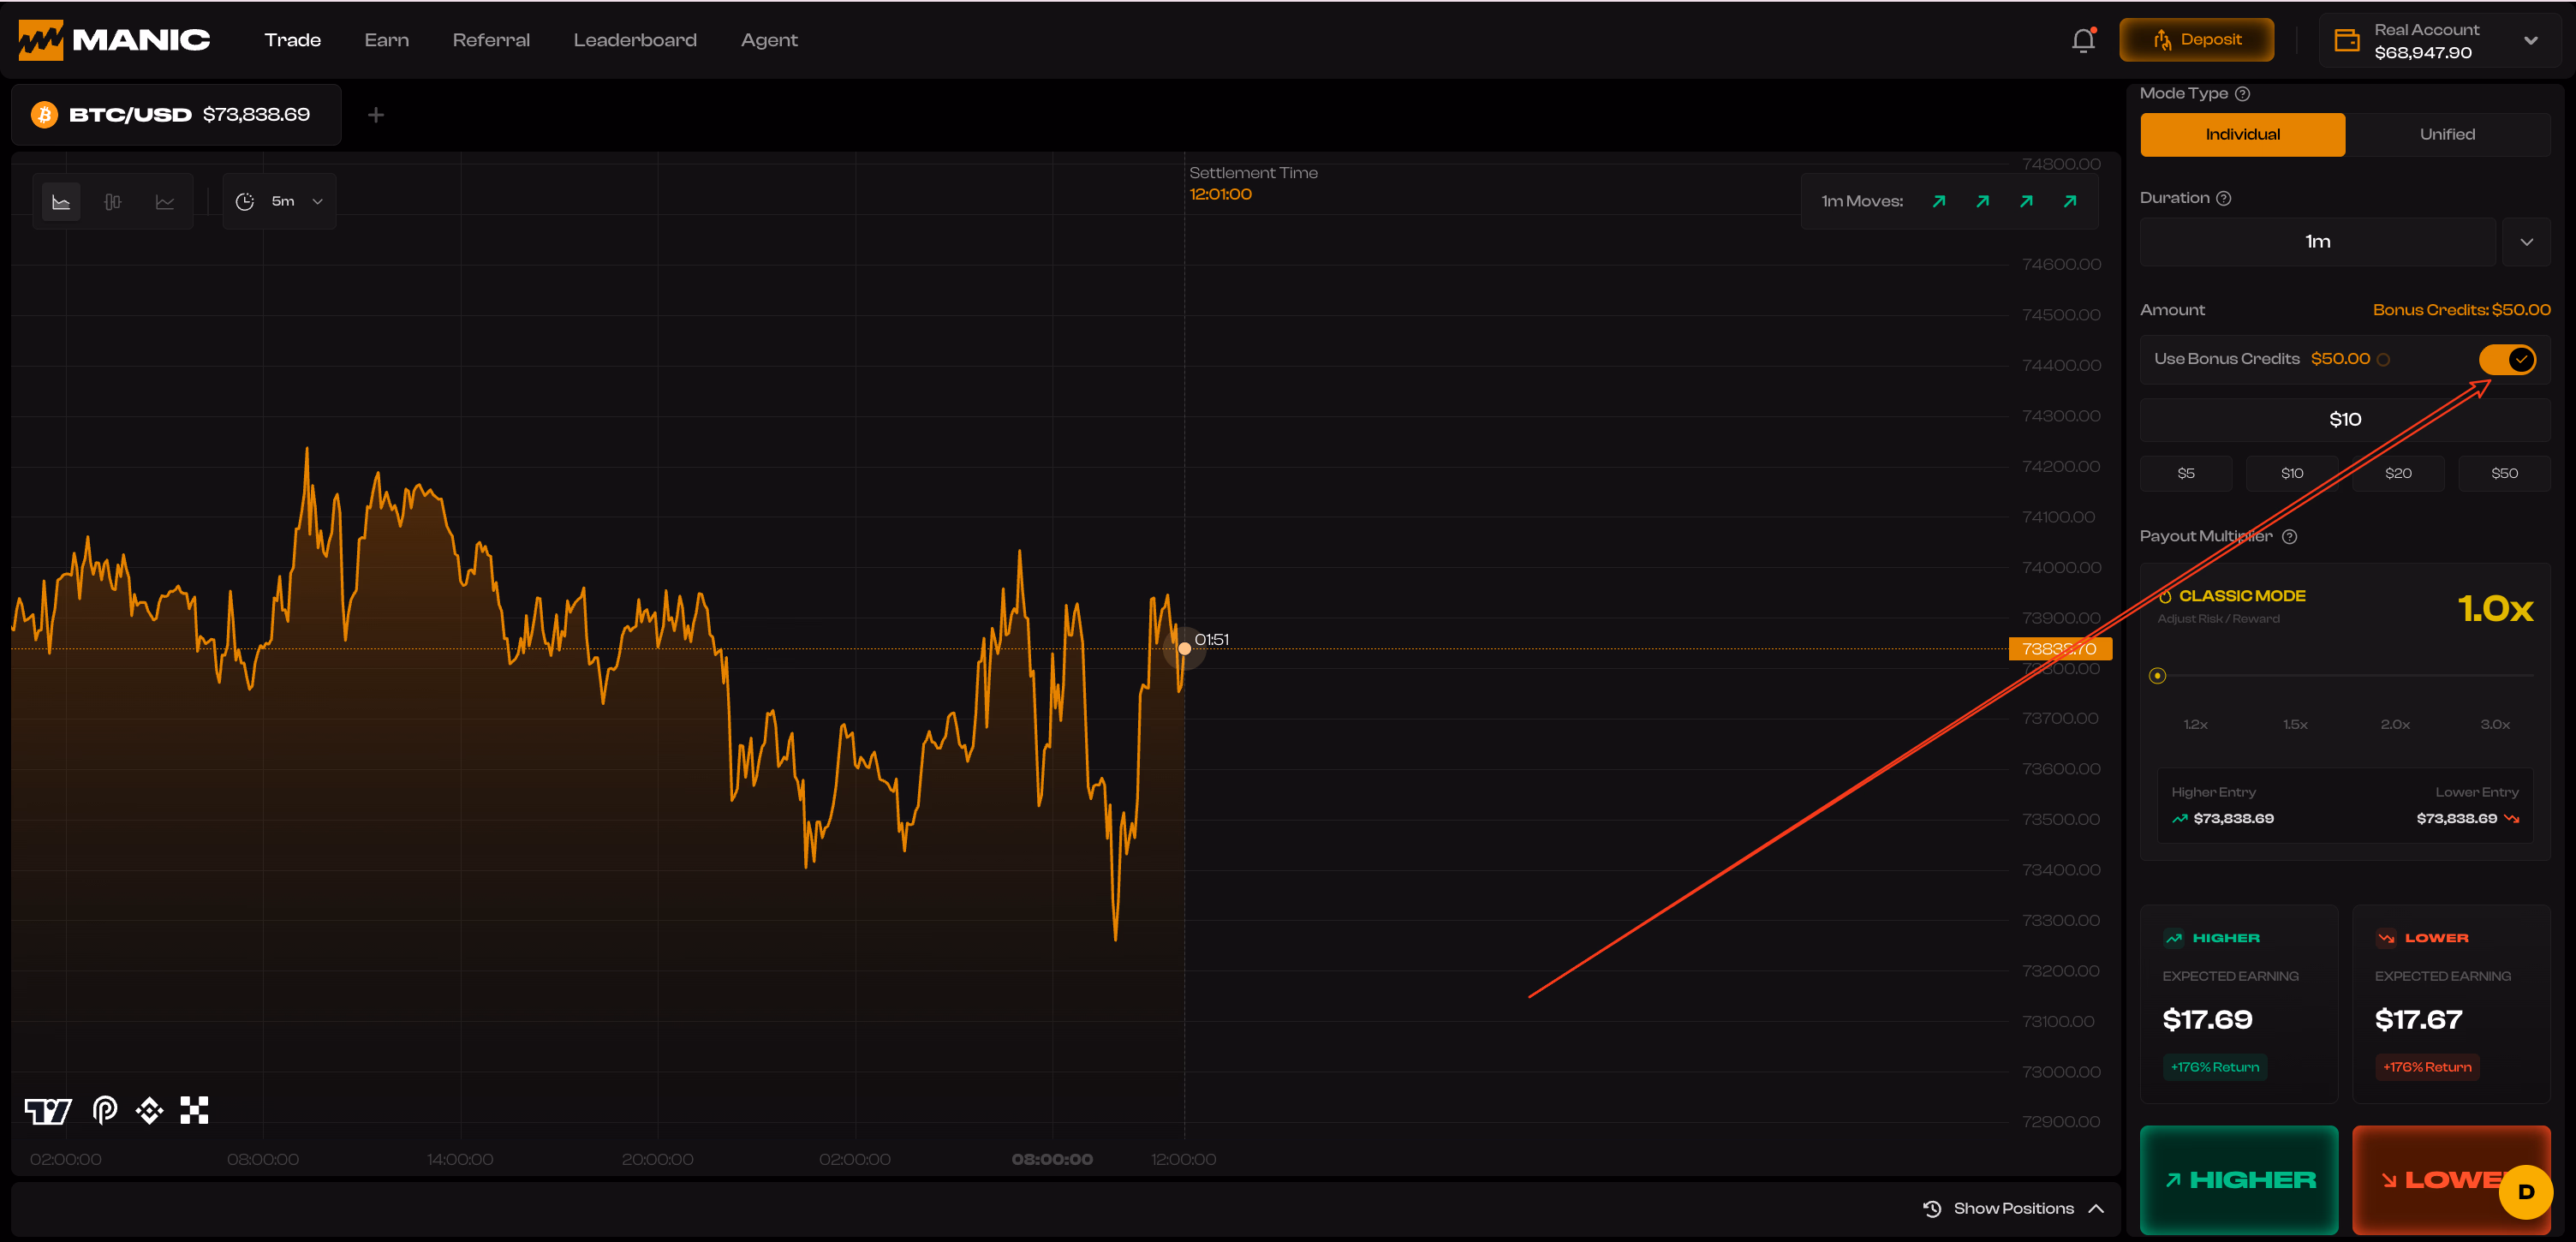Click the third 1m Moves up arrow
The image size is (2576, 1242).
(x=2026, y=202)
